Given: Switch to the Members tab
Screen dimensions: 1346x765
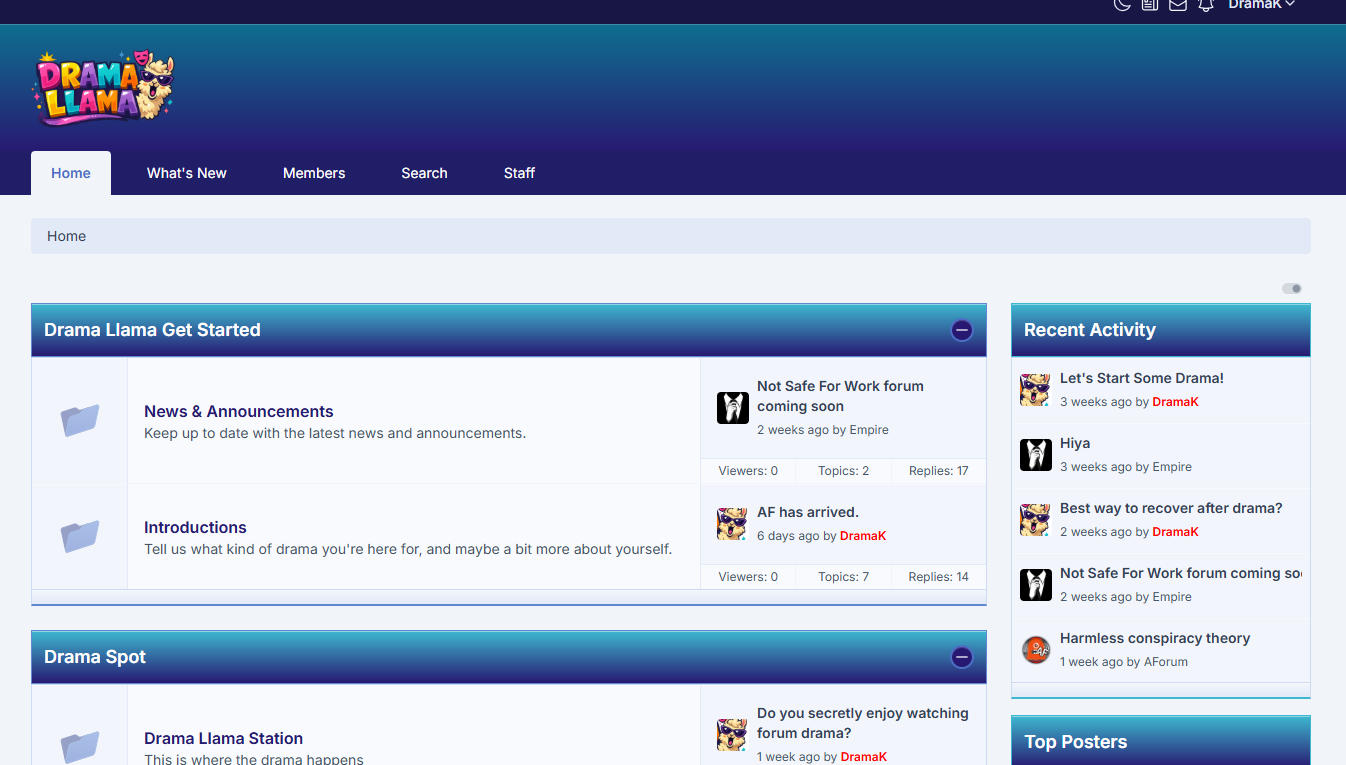Looking at the screenshot, I should pyautogui.click(x=314, y=173).
